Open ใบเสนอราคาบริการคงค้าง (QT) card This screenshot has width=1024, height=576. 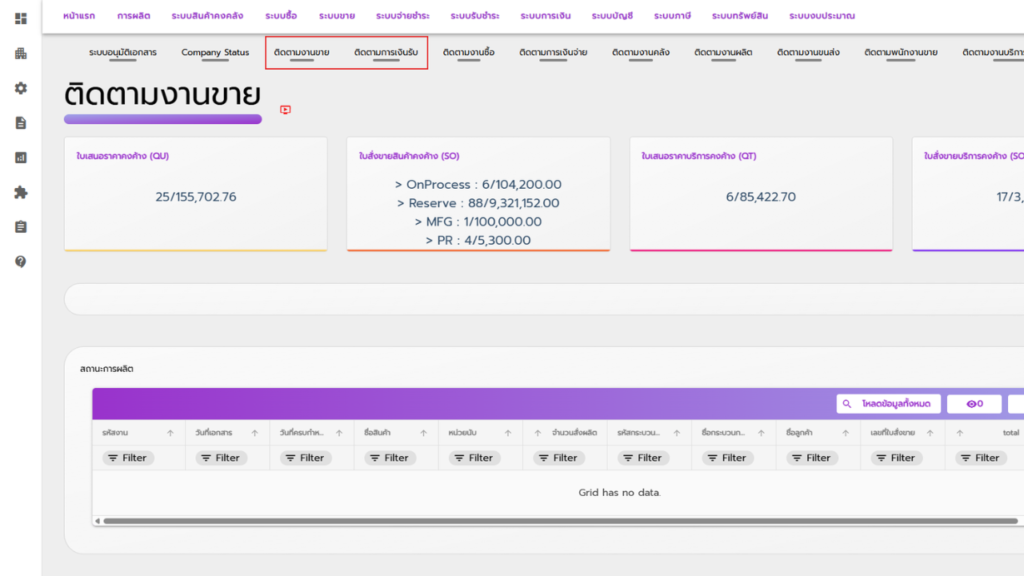click(761, 194)
